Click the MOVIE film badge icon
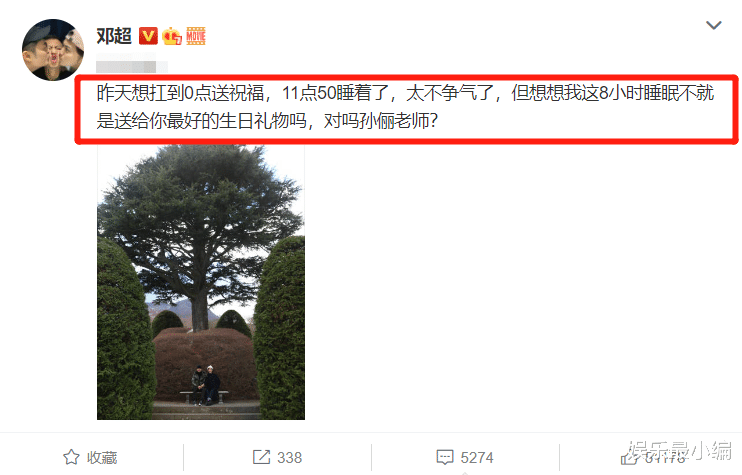The width and height of the screenshot is (742, 475). click(x=196, y=36)
